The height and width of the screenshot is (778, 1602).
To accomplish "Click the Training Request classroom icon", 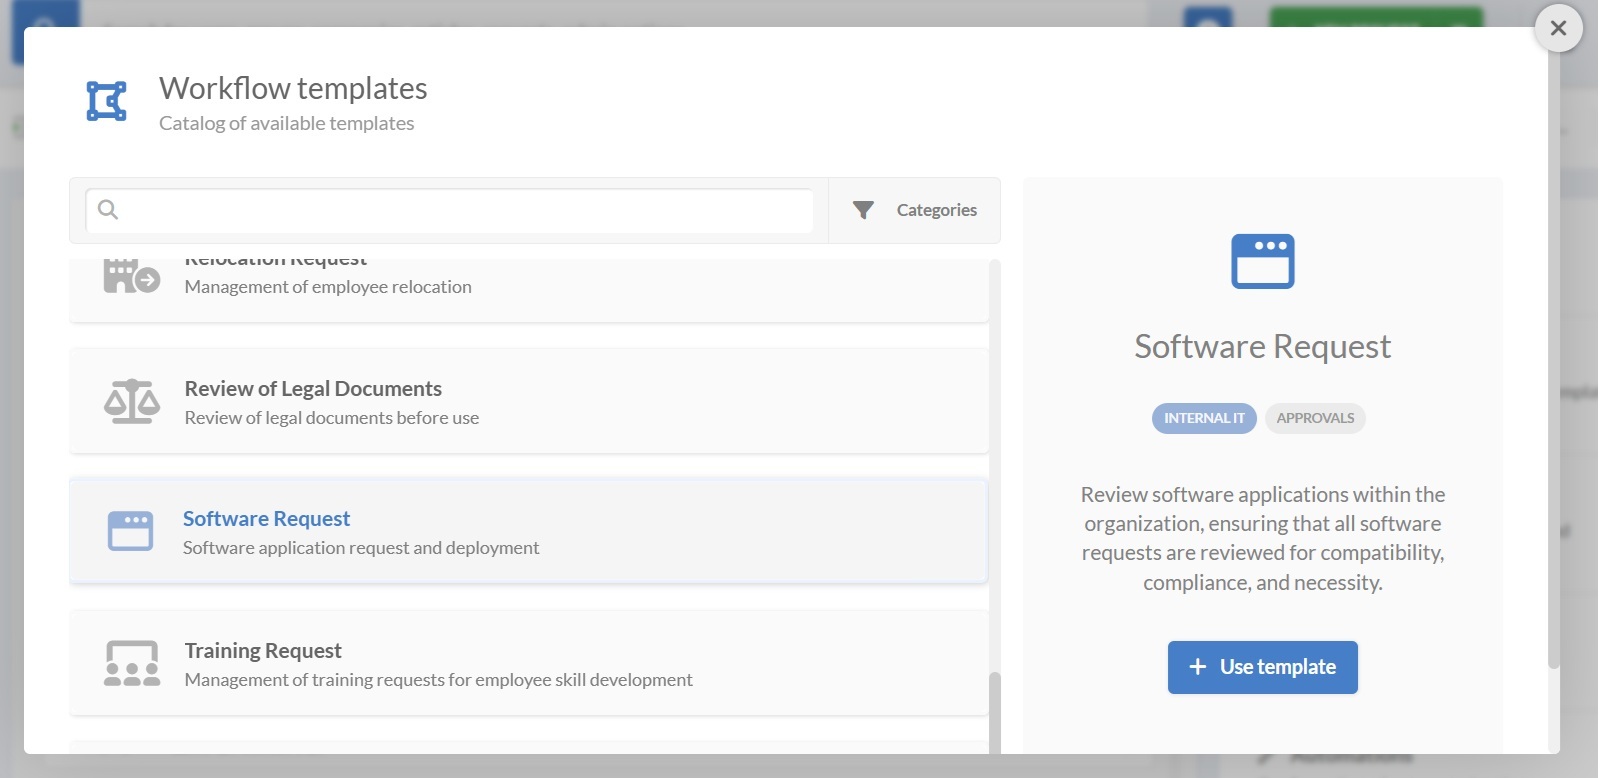I will point(131,663).
